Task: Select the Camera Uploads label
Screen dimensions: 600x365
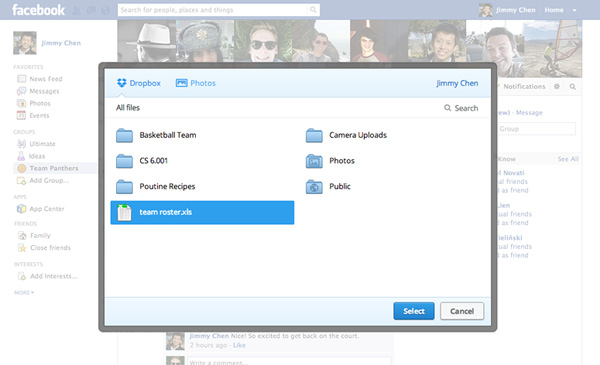Action: pyautogui.click(x=358, y=135)
